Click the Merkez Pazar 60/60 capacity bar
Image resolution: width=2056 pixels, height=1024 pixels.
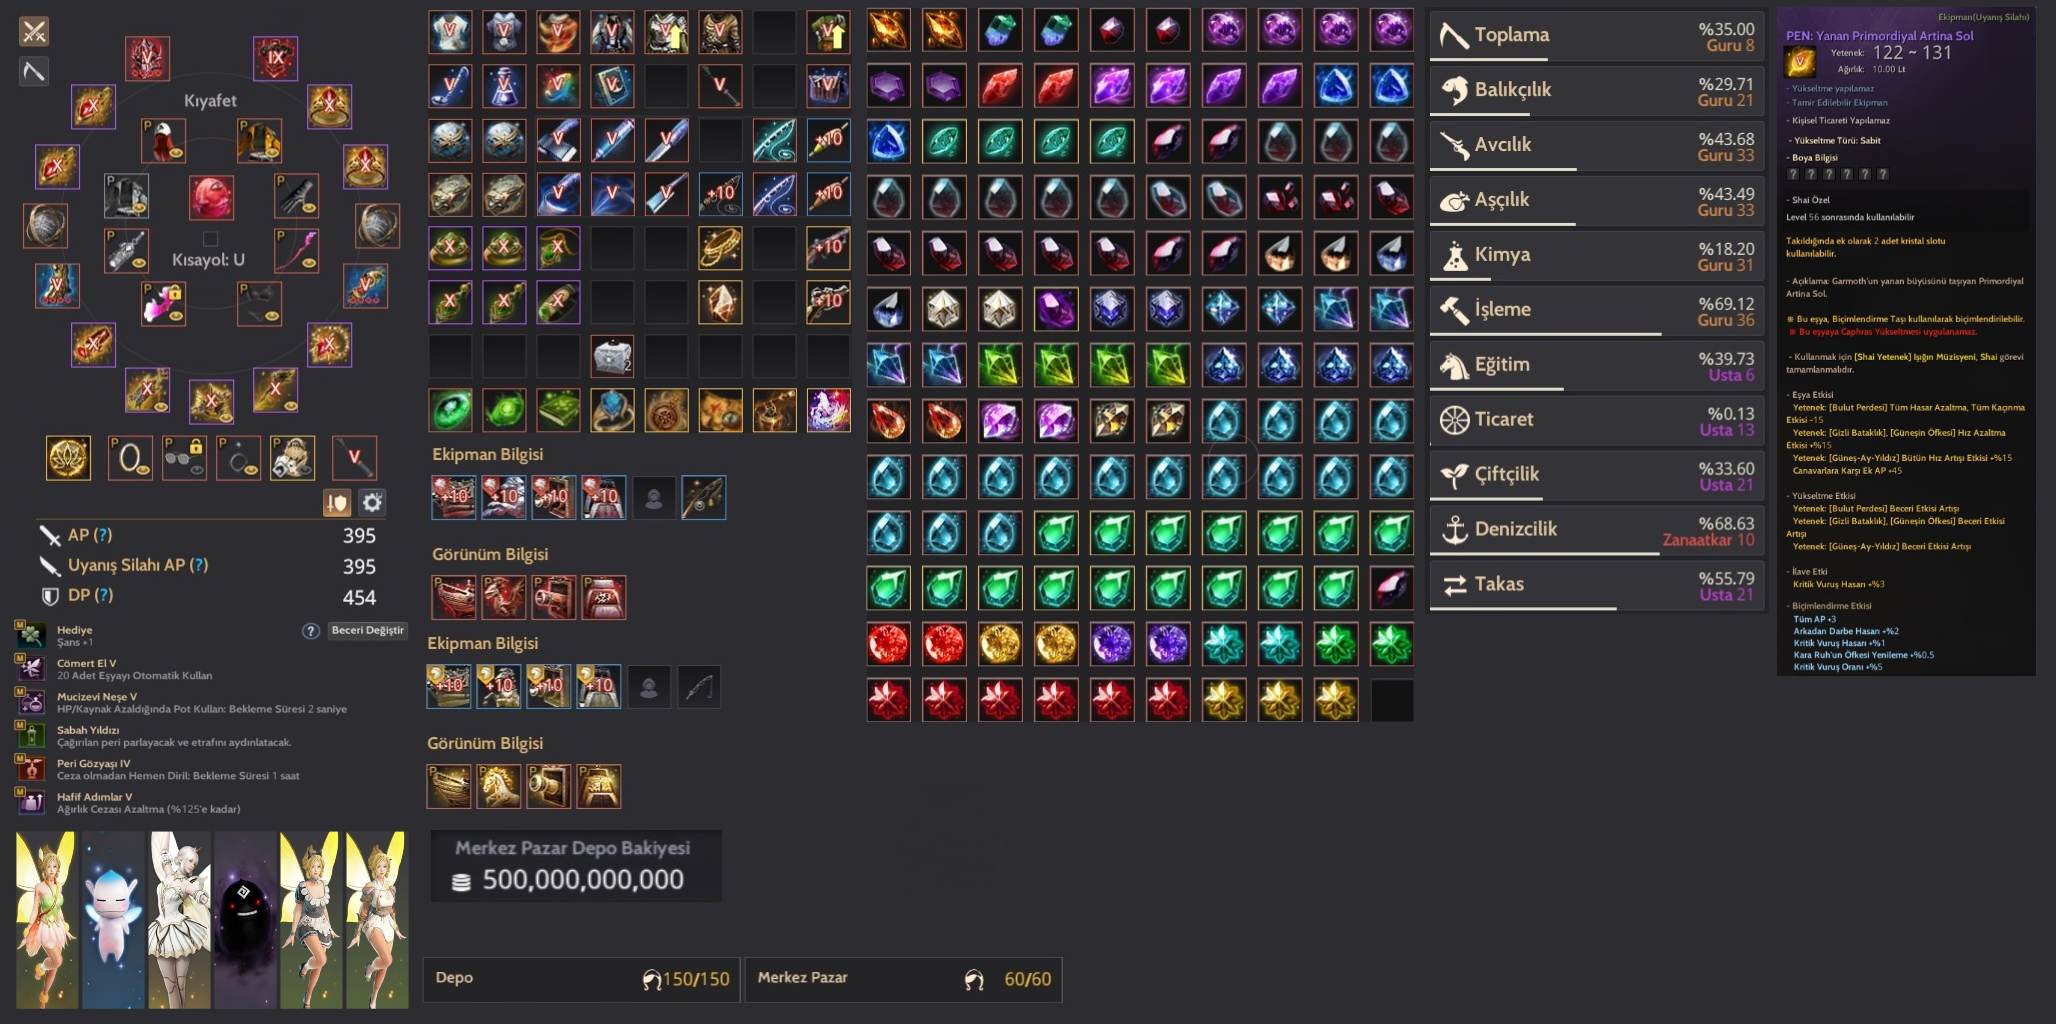pos(904,979)
